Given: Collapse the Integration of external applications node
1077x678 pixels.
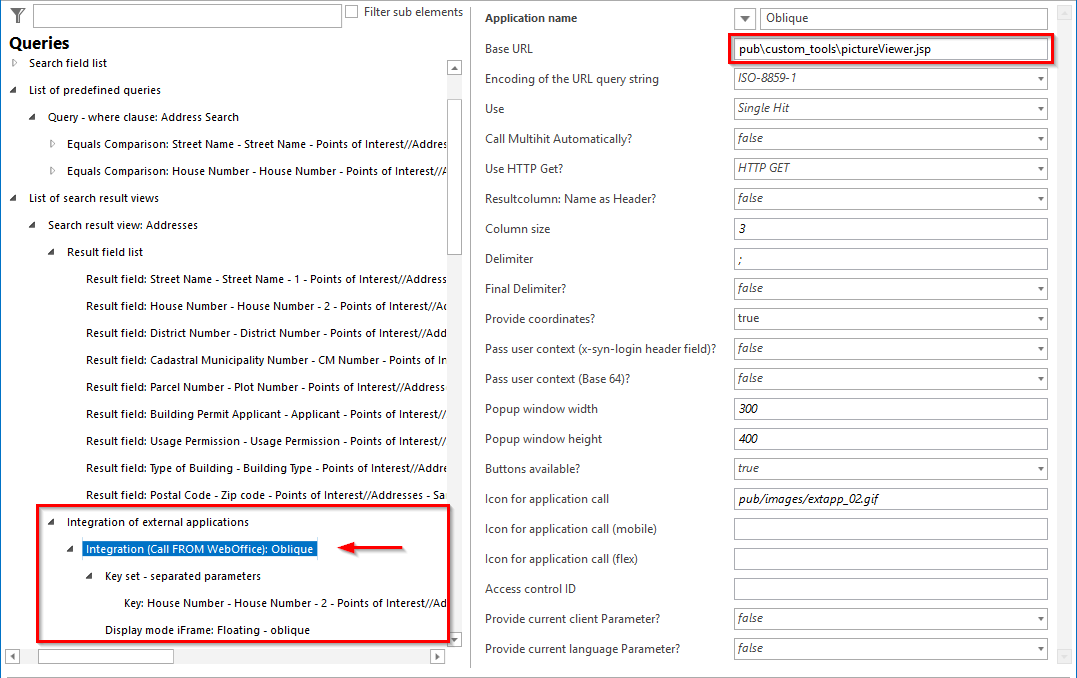Looking at the screenshot, I should tap(50, 521).
